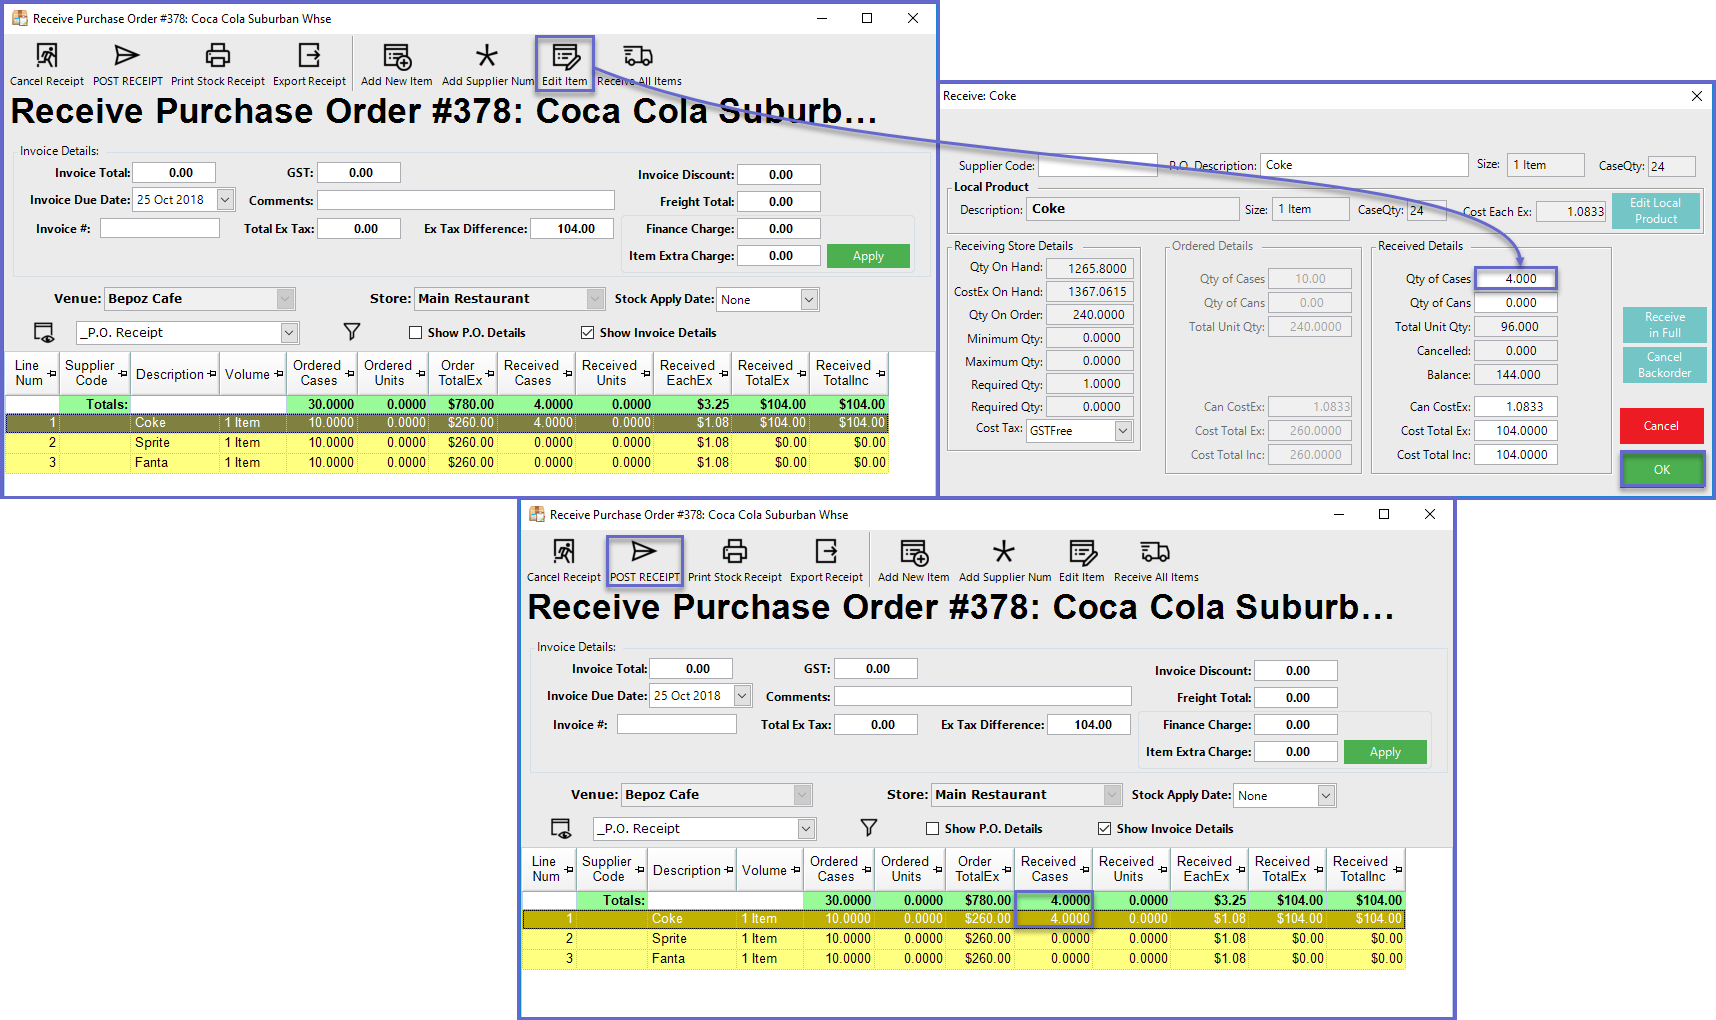
Task: Toggle Show P.O. Details checkbox in bottom window
Action: [x=933, y=829]
